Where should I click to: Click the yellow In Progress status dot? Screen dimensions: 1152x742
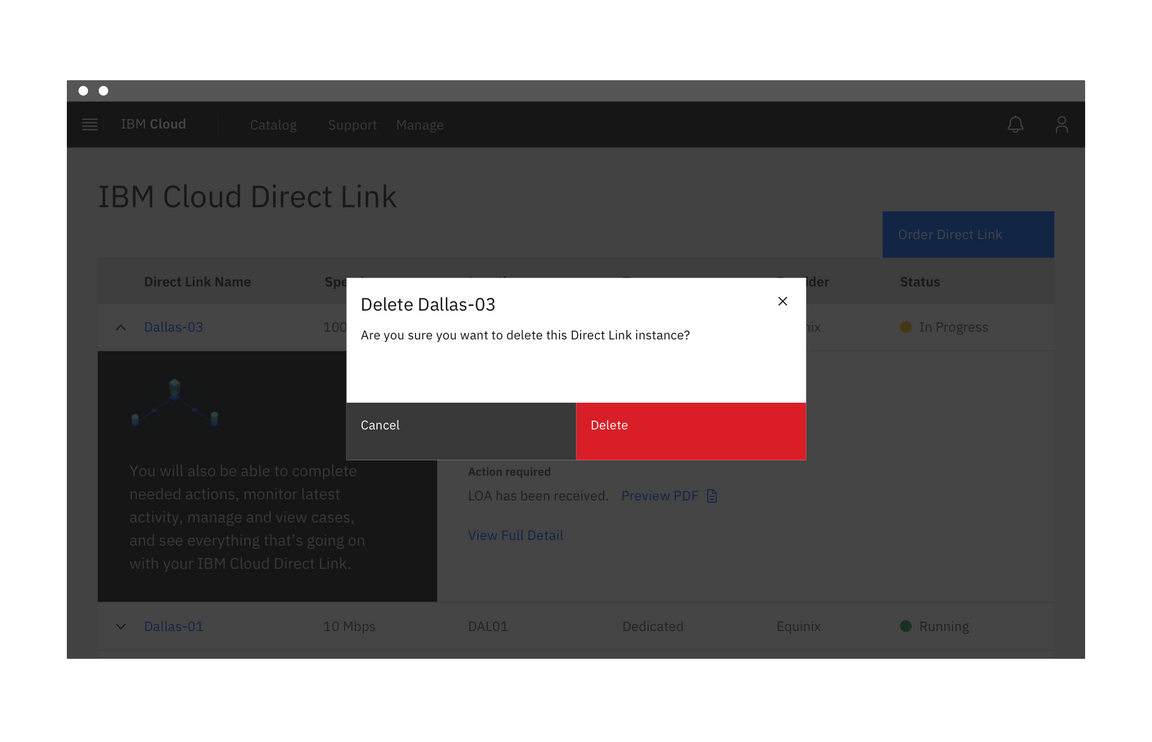click(x=904, y=327)
